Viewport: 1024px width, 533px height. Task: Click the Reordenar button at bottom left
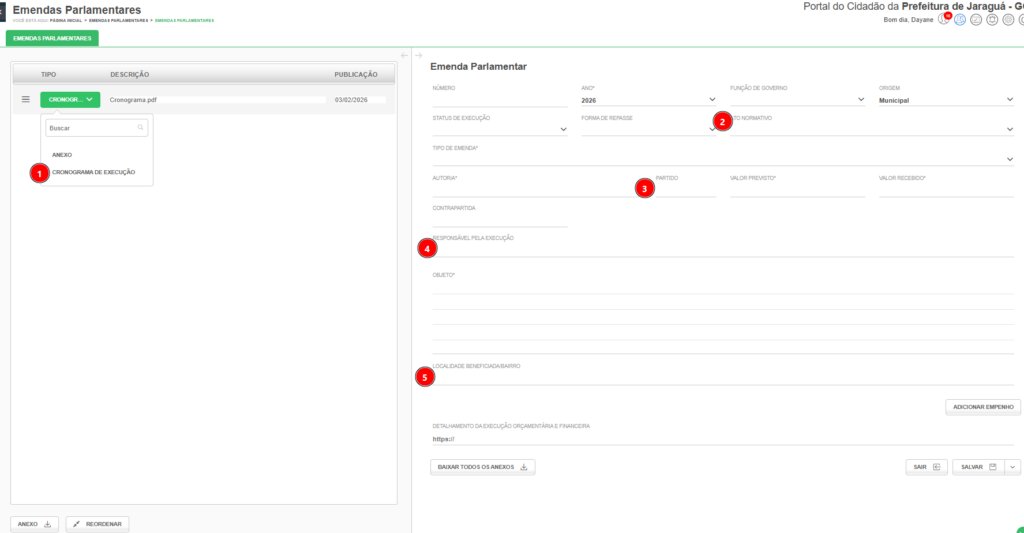[x=97, y=524]
